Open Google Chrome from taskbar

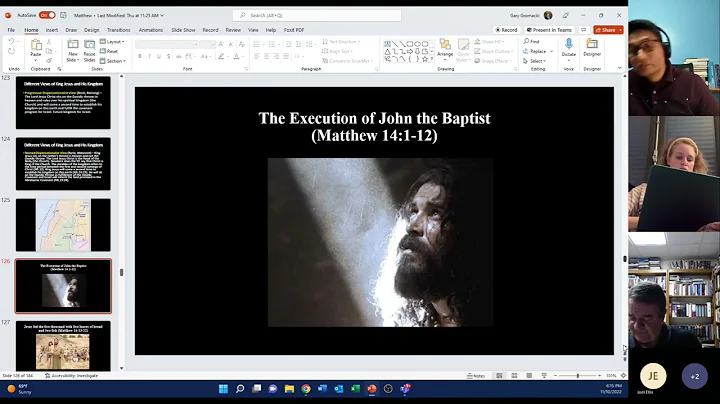[x=306, y=389]
